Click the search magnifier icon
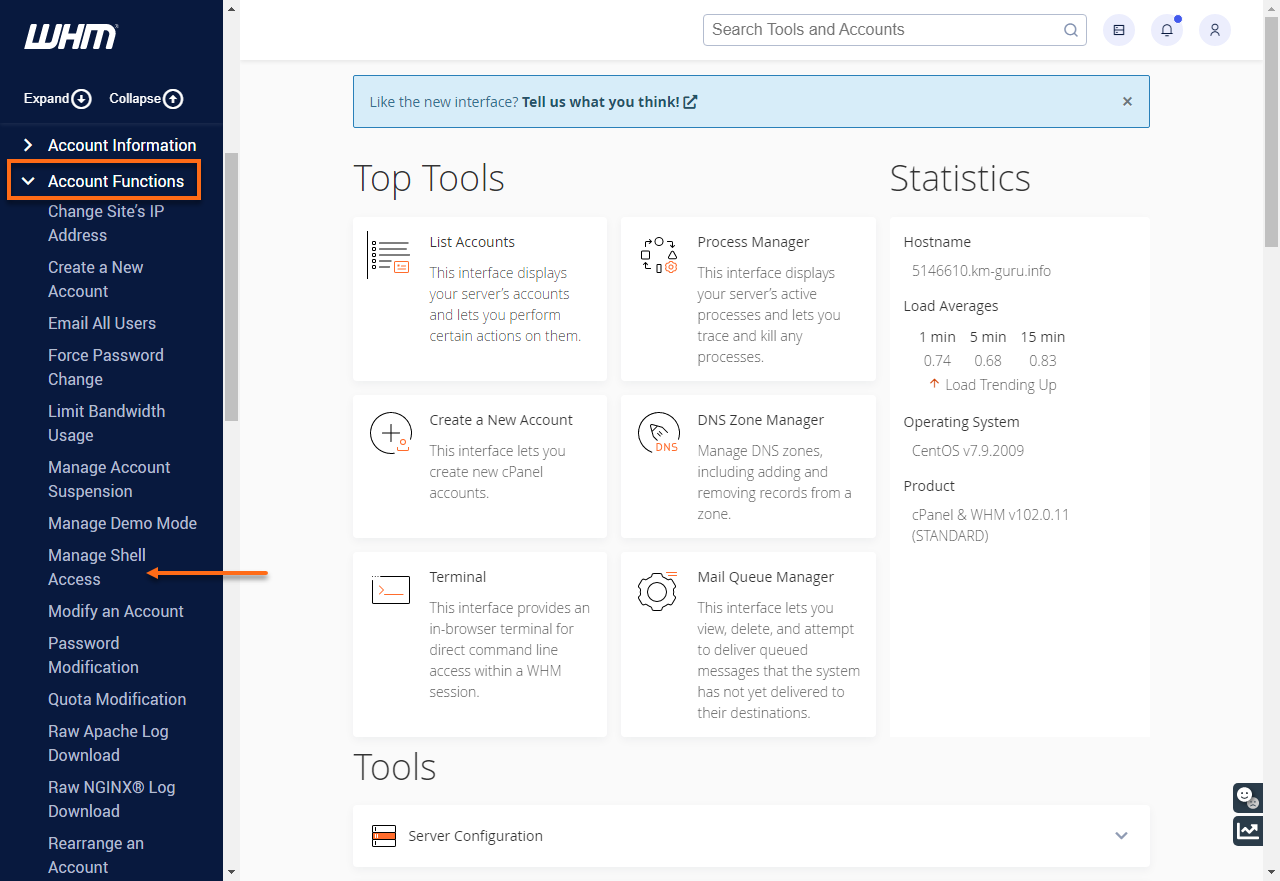This screenshot has width=1280, height=881. [x=1070, y=30]
